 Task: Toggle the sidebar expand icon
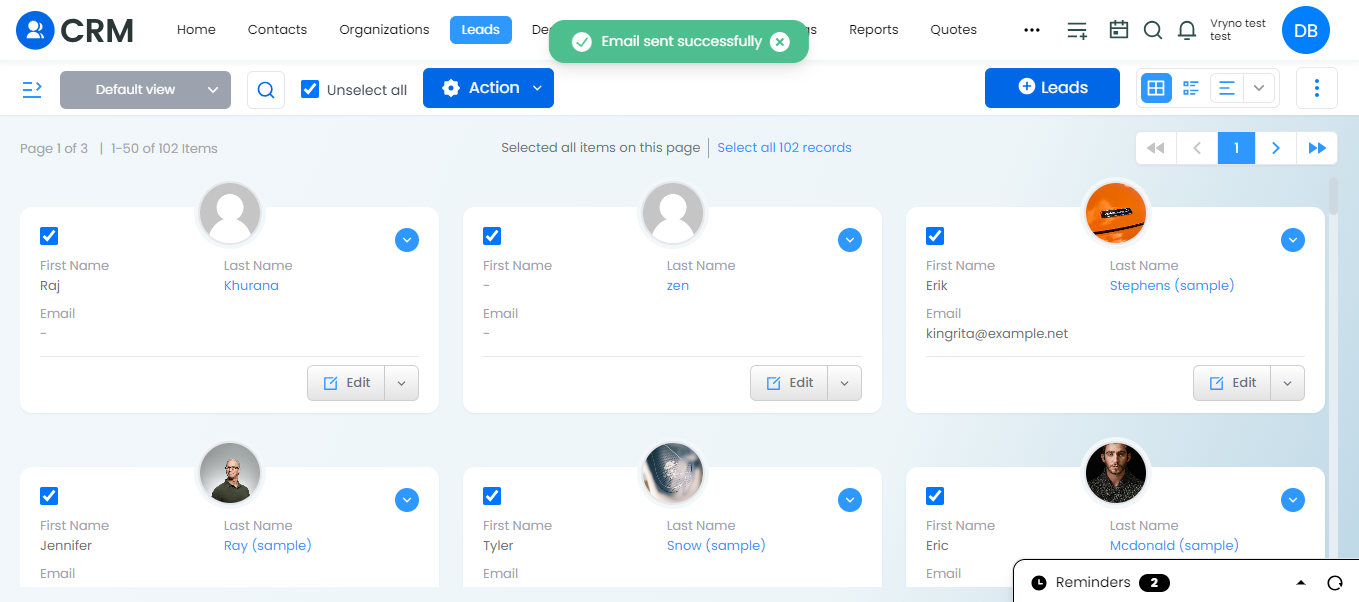[x=32, y=89]
